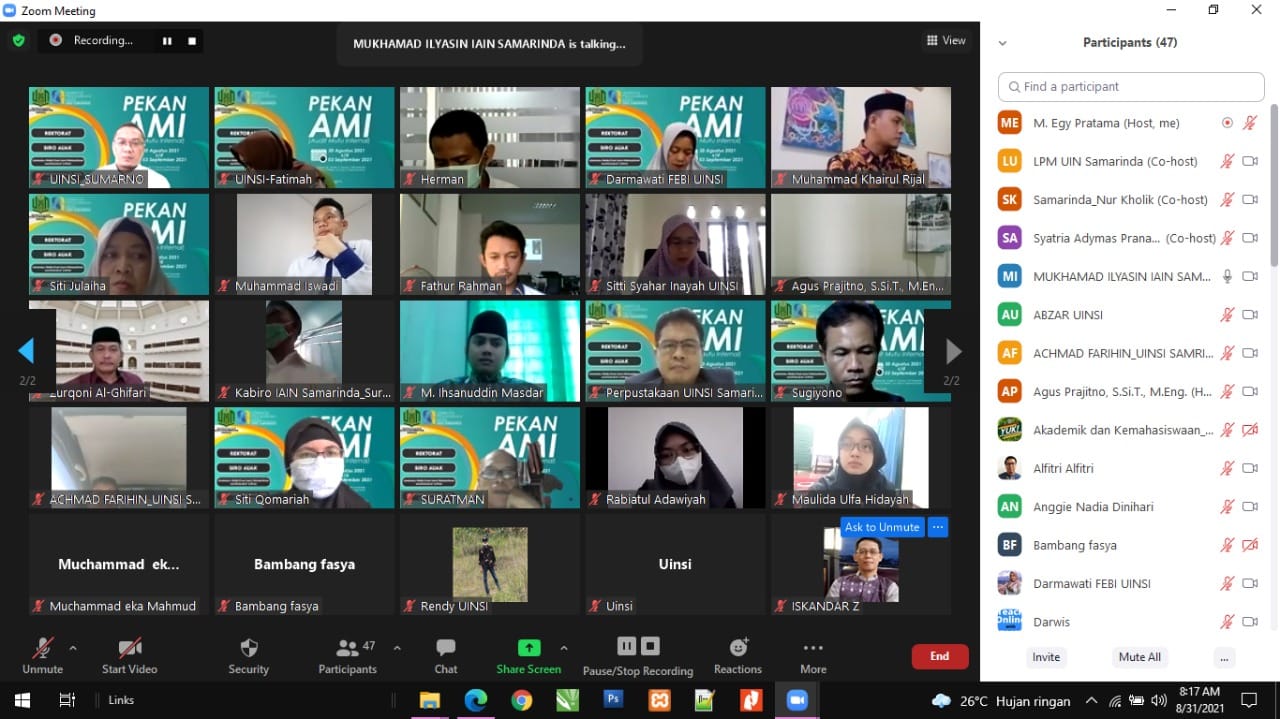Viewport: 1280px width, 719px height.
Task: Open Photoshop from the taskbar
Action: [x=614, y=700]
